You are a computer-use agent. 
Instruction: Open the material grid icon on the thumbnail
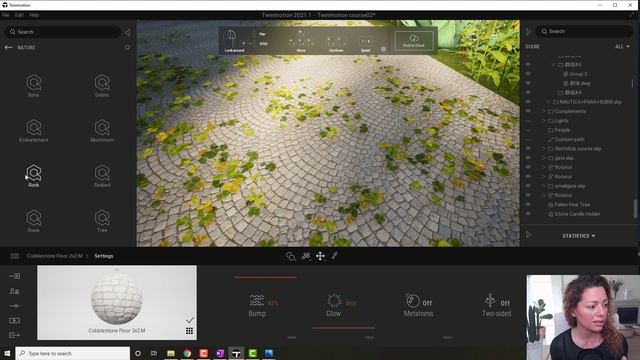tap(189, 331)
